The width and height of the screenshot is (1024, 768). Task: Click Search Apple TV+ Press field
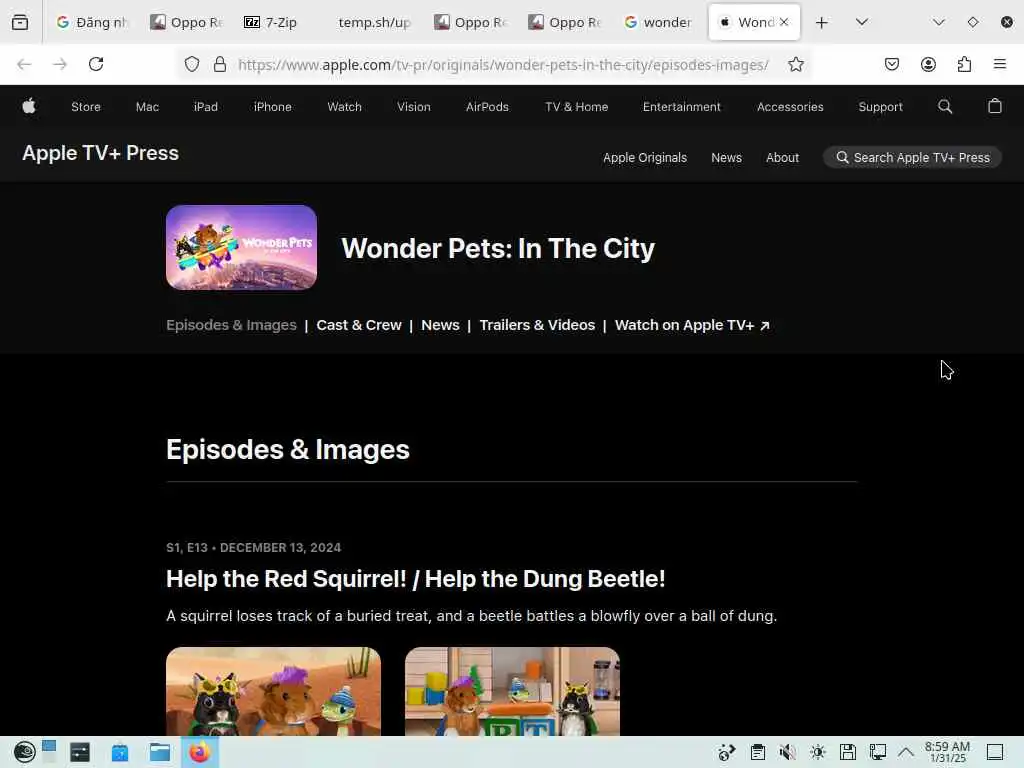tap(912, 157)
